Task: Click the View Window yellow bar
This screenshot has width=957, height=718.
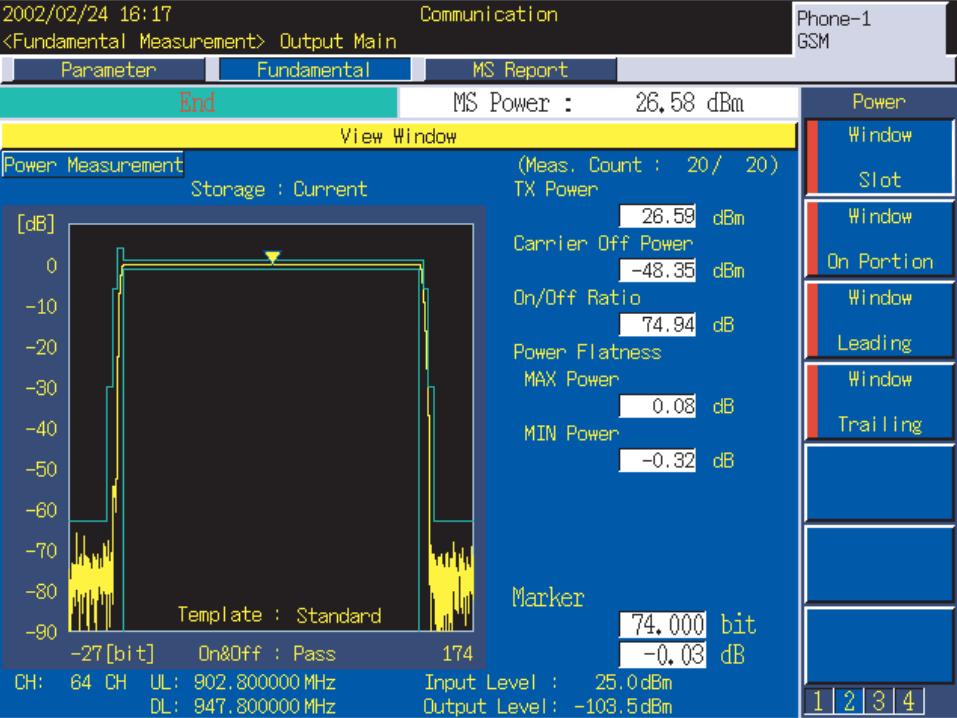Action: [399, 136]
